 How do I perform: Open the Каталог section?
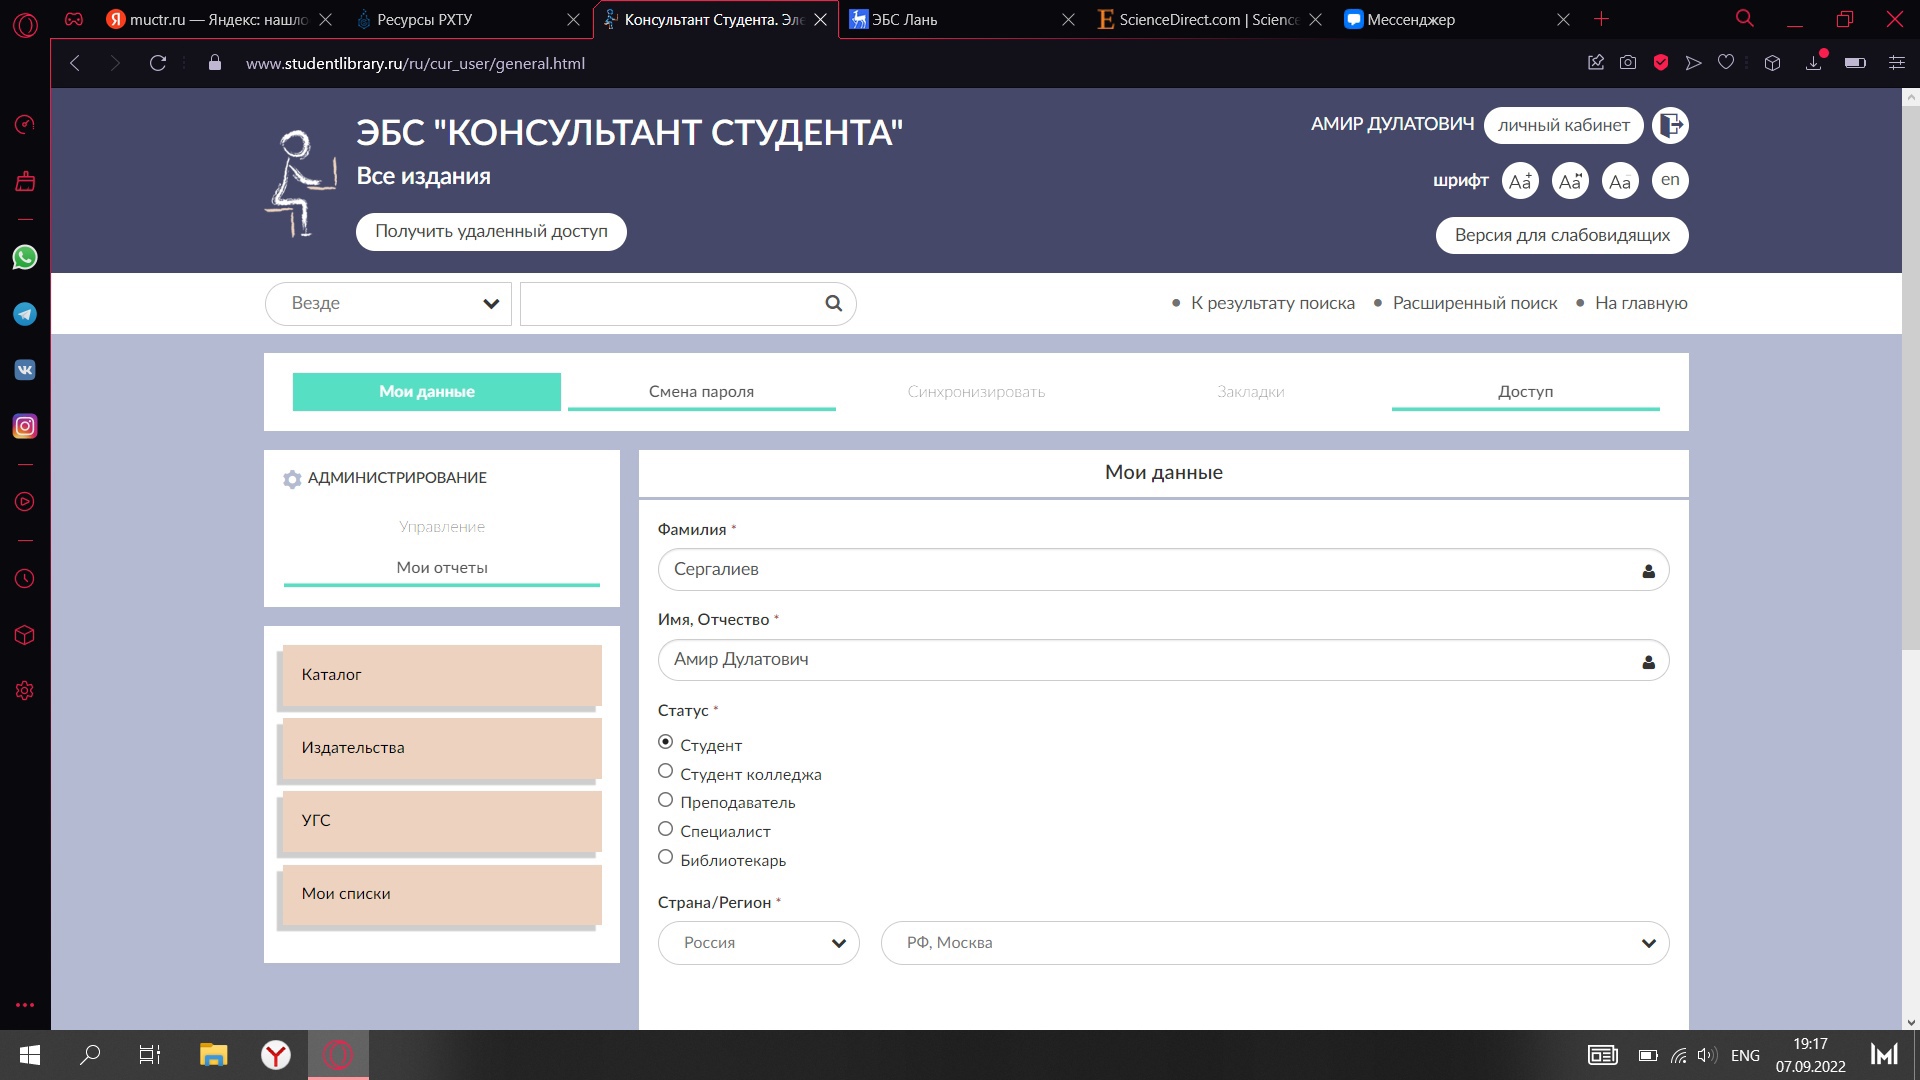pos(442,675)
